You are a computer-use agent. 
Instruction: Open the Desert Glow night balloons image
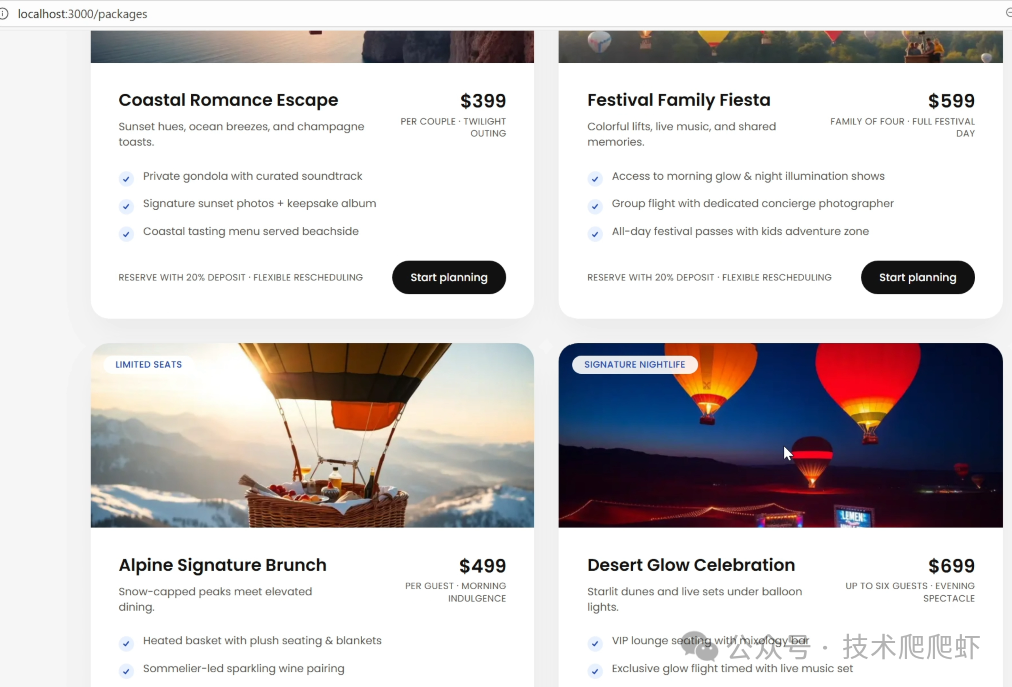[x=780, y=435]
